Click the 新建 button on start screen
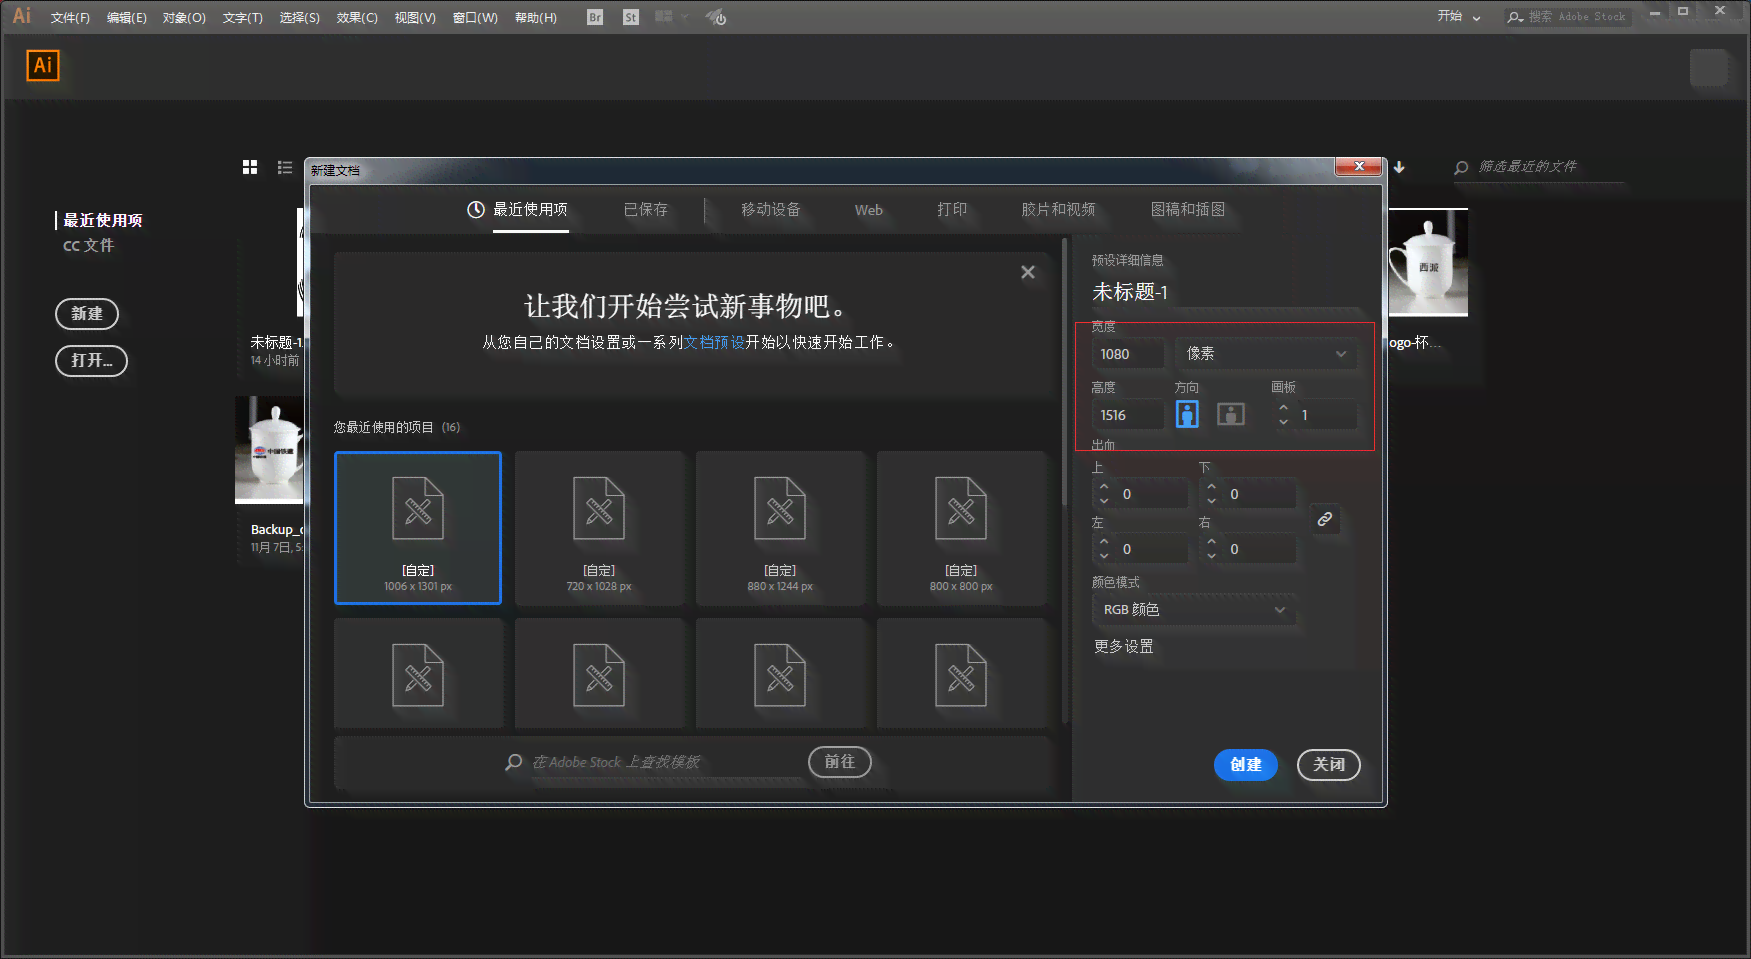 (x=87, y=314)
